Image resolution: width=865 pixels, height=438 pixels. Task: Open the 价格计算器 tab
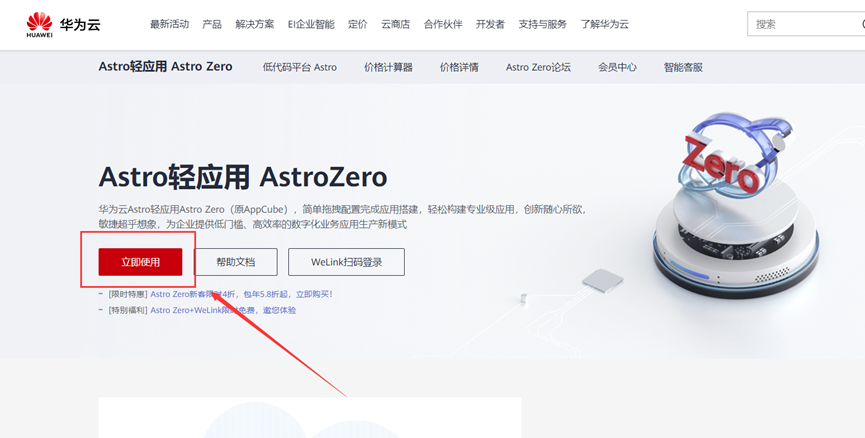pyautogui.click(x=388, y=67)
